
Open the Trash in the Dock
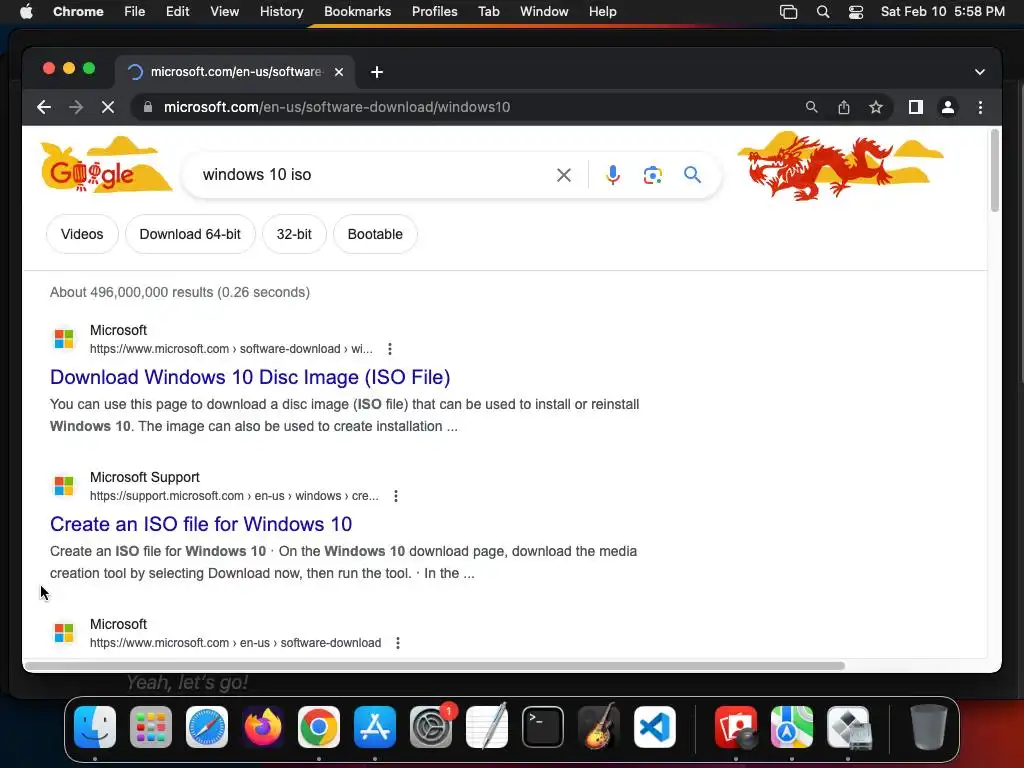tap(929, 727)
